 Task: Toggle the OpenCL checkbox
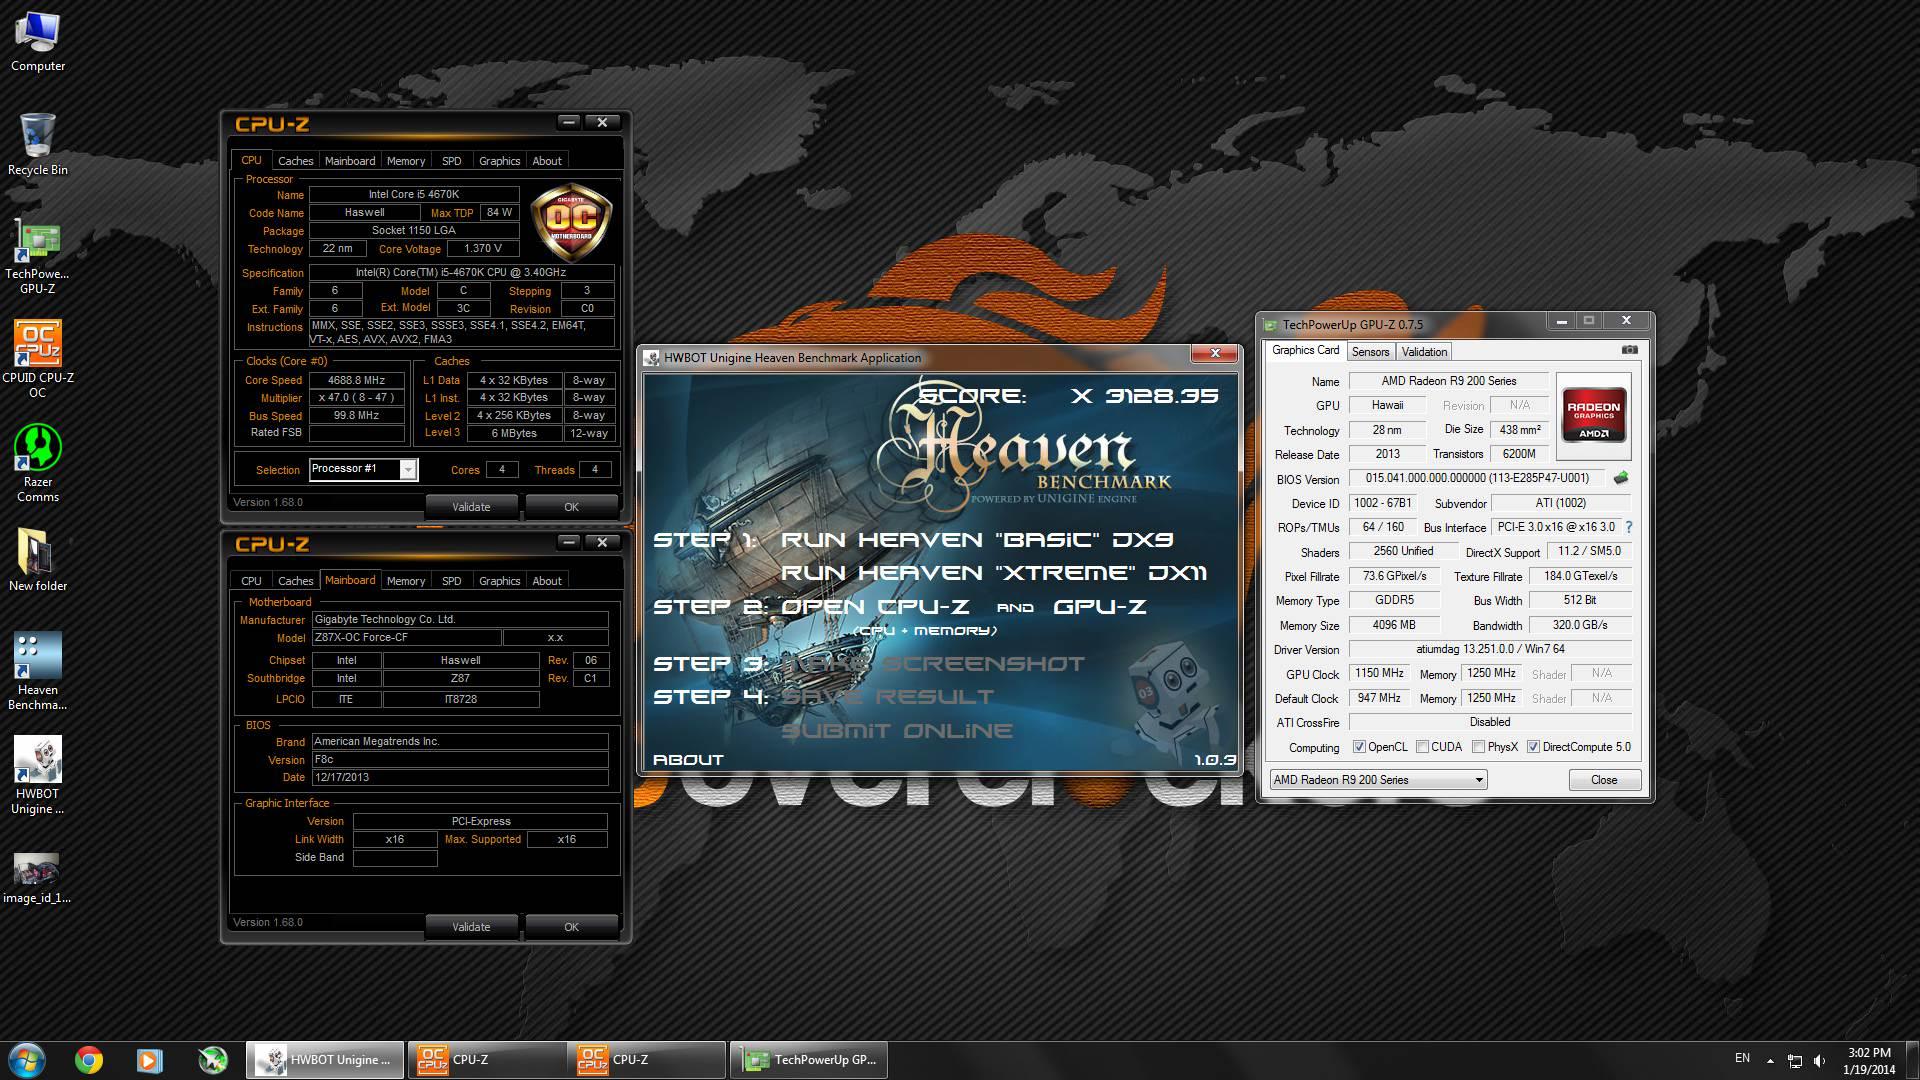[x=1359, y=747]
